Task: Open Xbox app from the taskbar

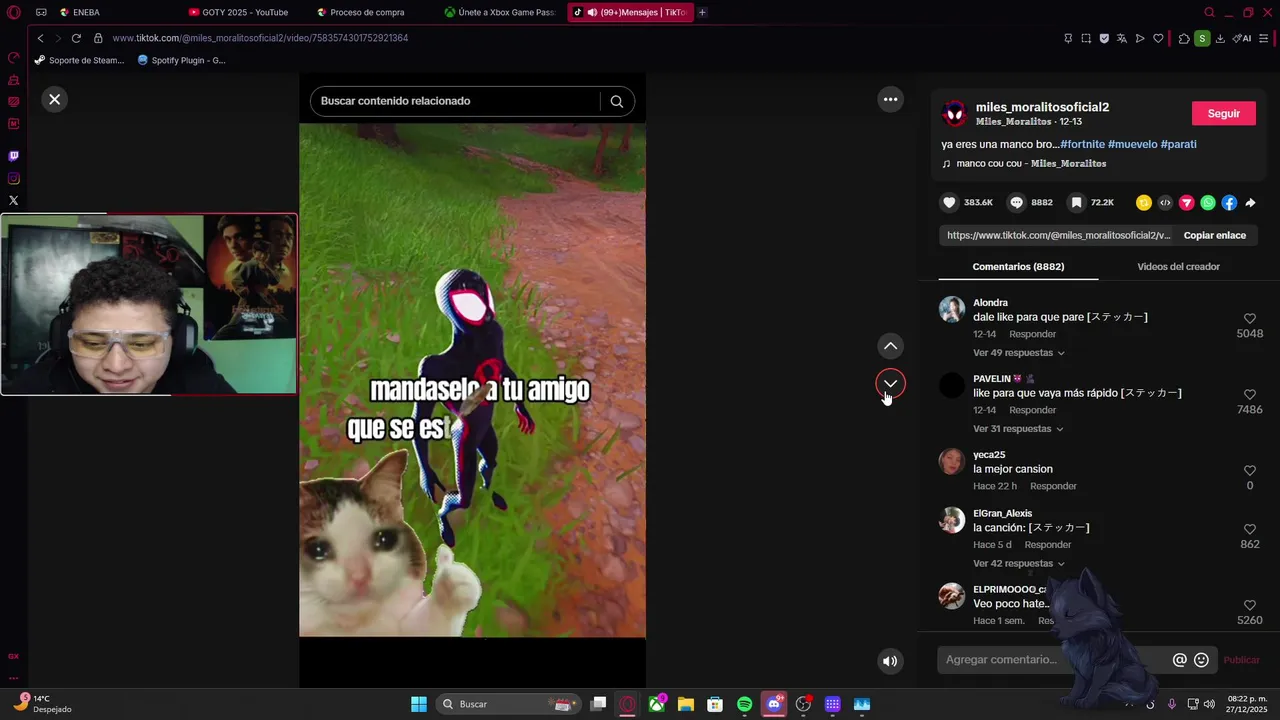Action: coord(657,704)
